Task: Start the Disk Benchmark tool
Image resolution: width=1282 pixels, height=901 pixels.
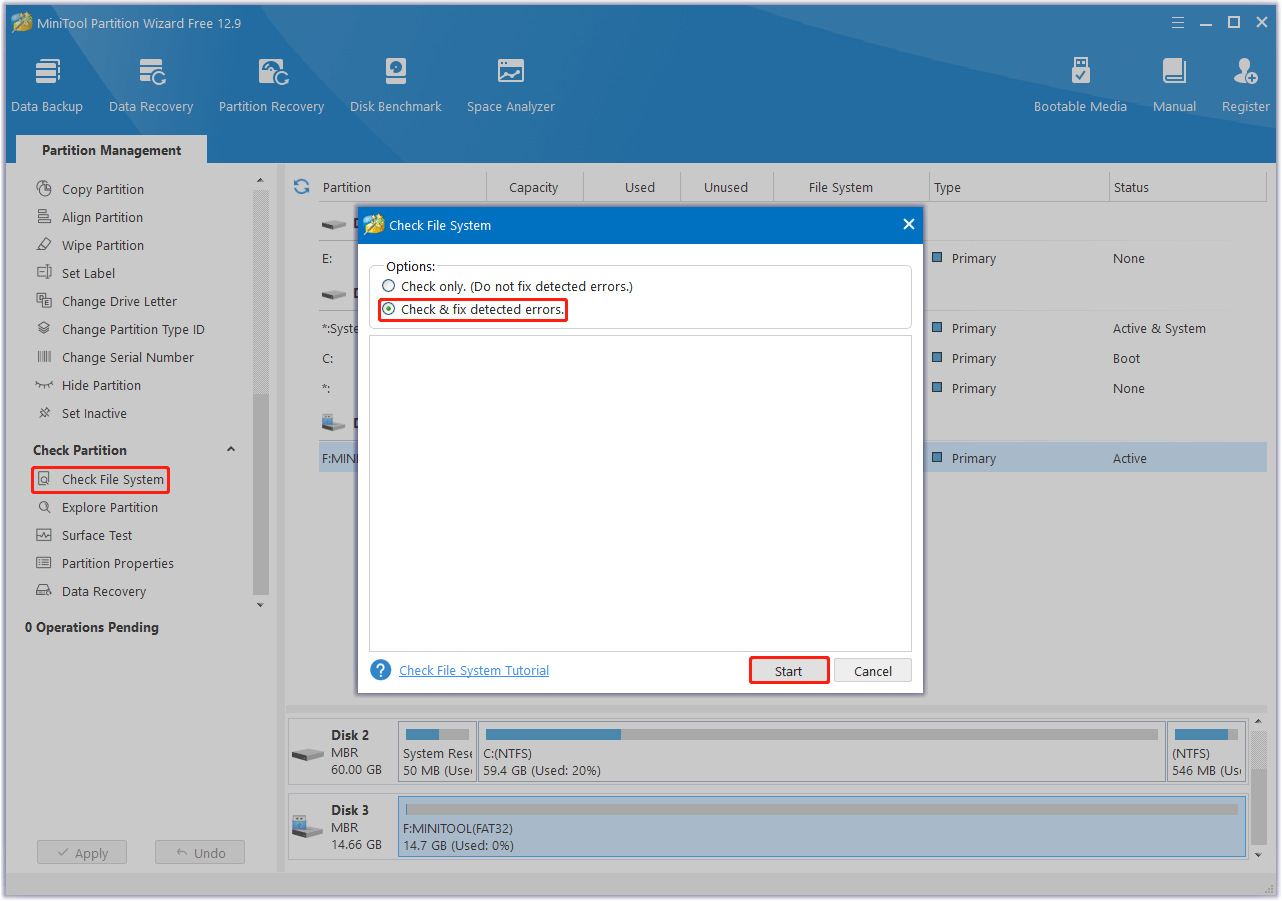Action: 395,84
